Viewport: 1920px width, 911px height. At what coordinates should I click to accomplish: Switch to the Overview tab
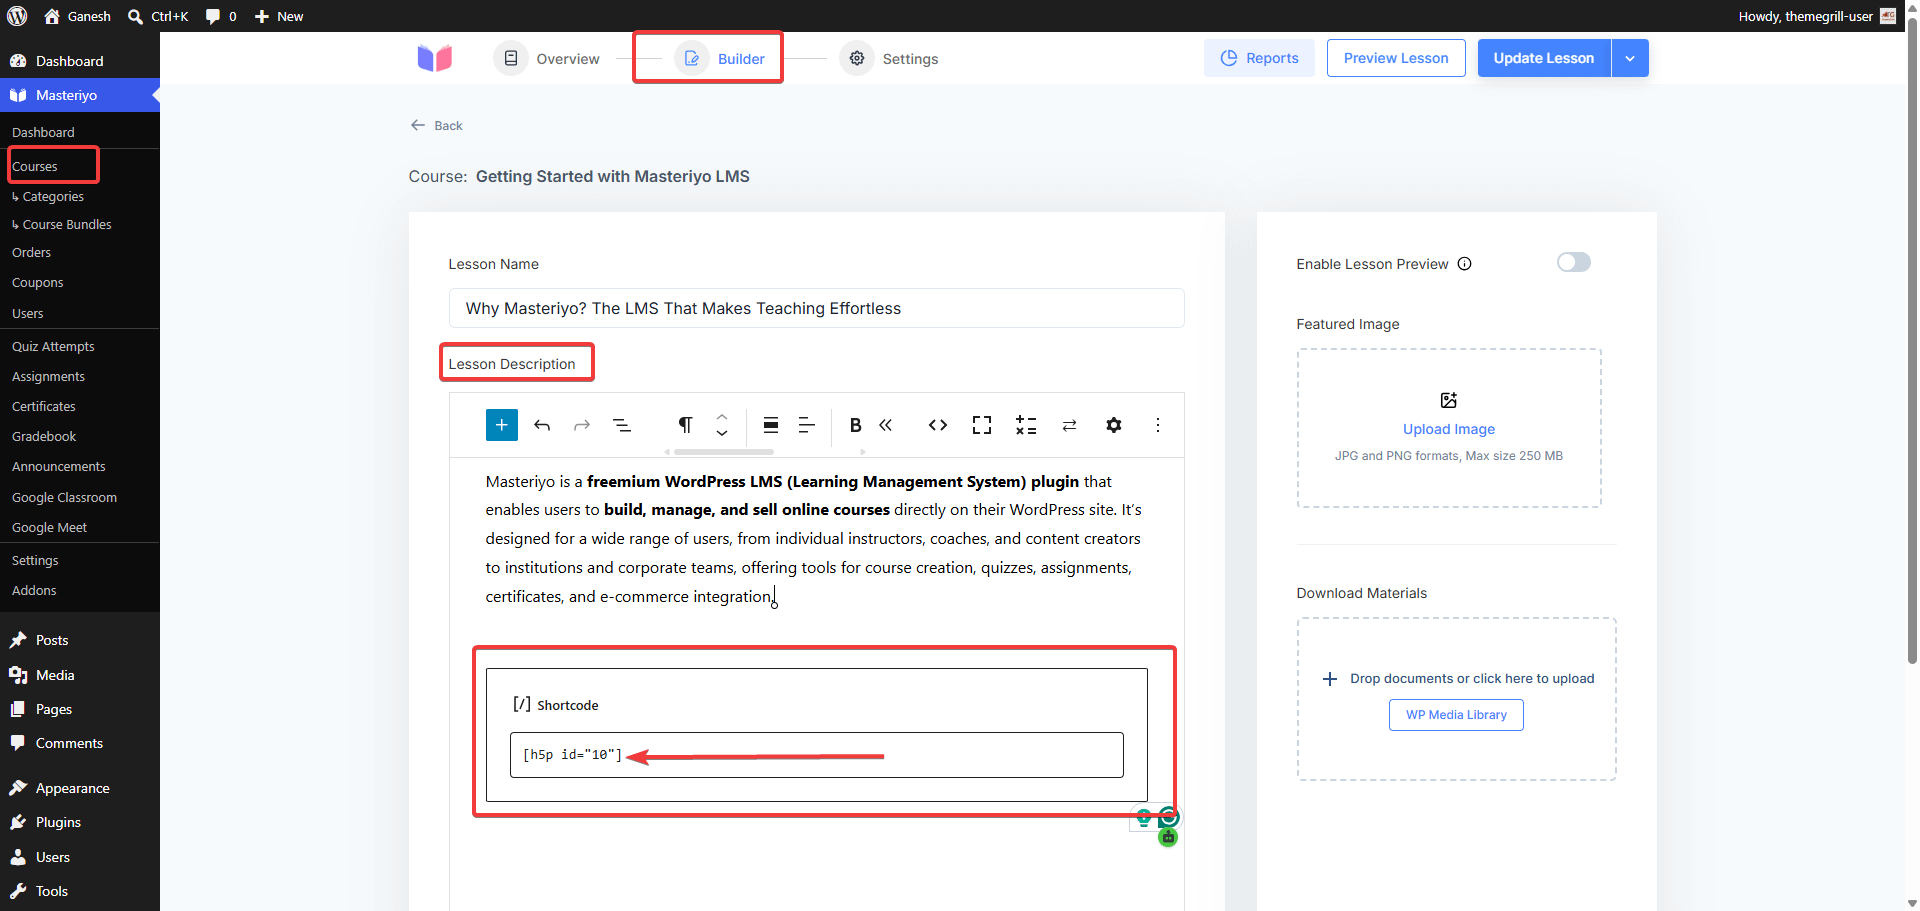coord(548,59)
